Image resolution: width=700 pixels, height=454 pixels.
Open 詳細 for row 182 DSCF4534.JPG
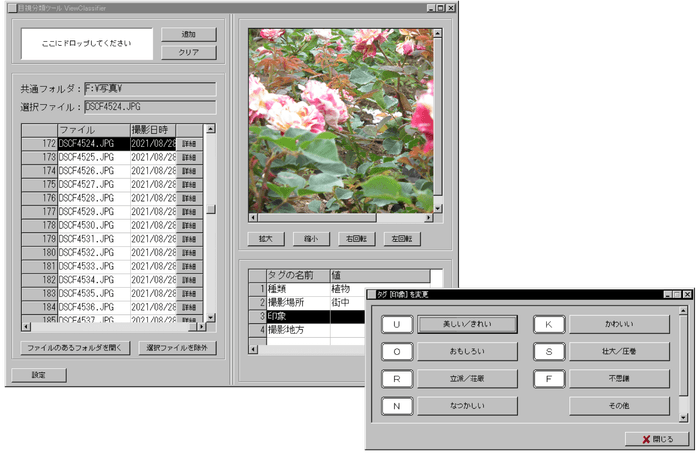pos(189,280)
